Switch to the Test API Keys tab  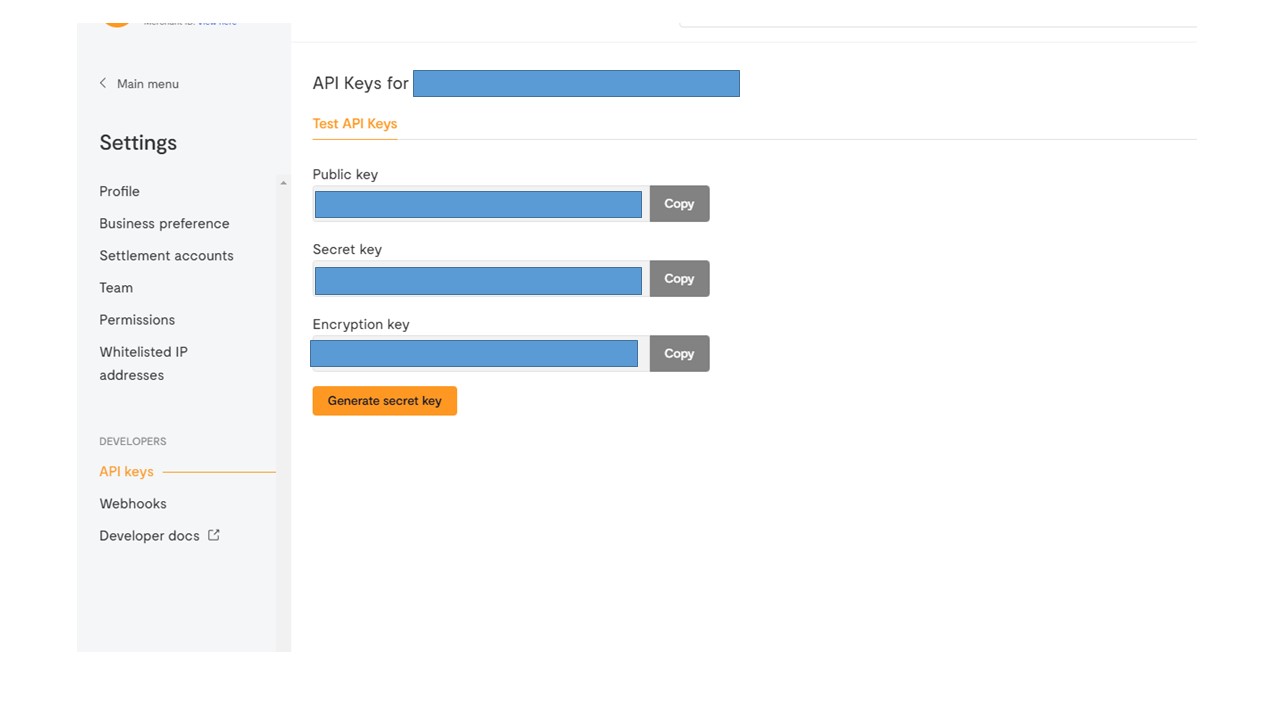click(355, 123)
